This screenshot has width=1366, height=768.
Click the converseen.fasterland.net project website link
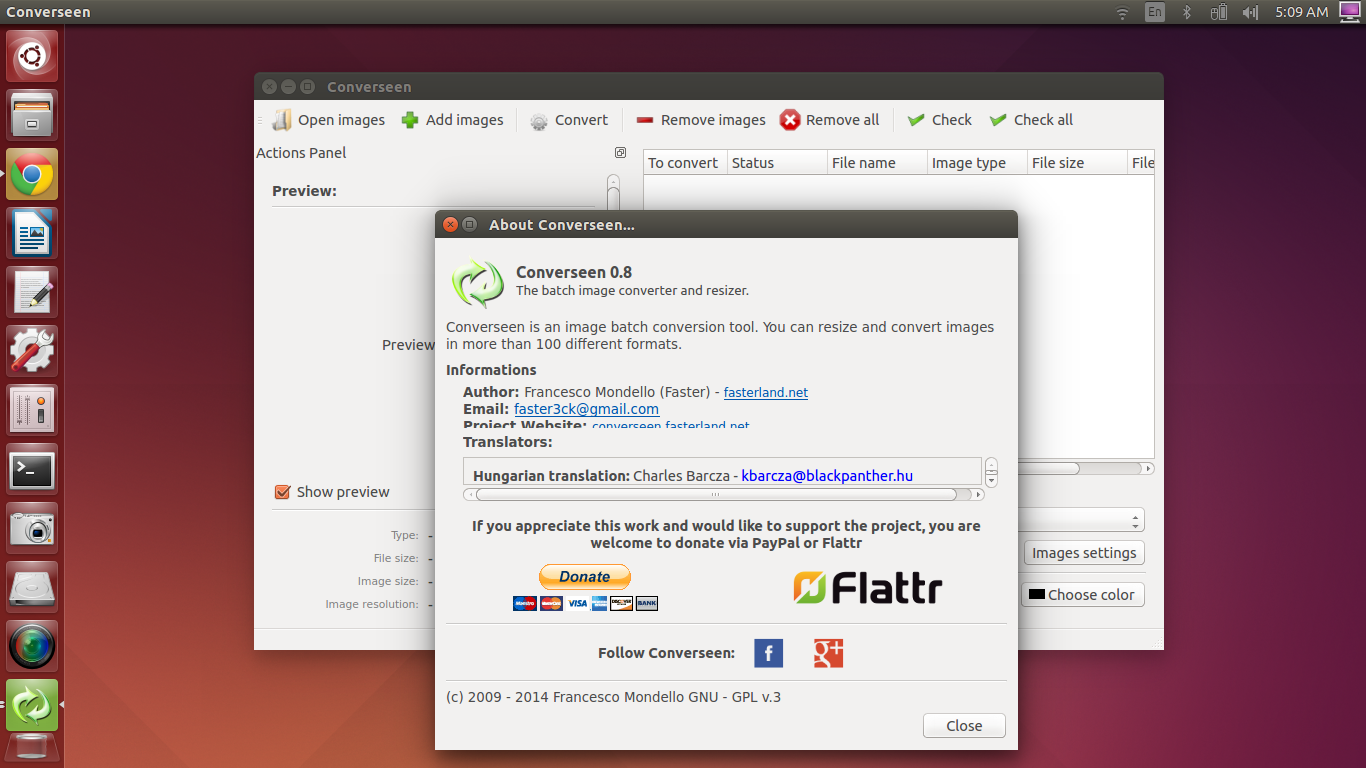[x=670, y=425]
